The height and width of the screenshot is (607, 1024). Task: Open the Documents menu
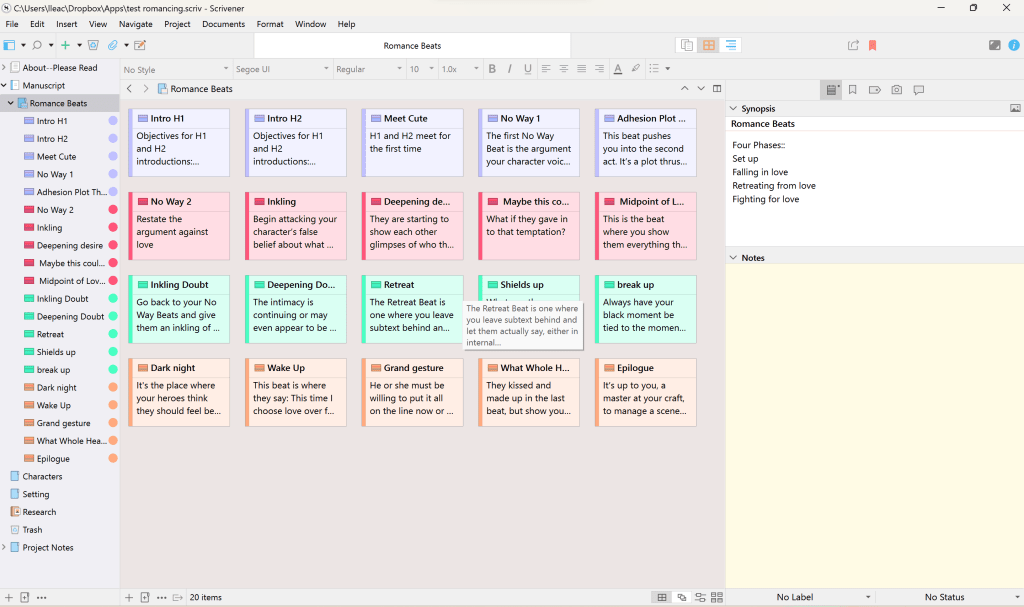[221, 24]
